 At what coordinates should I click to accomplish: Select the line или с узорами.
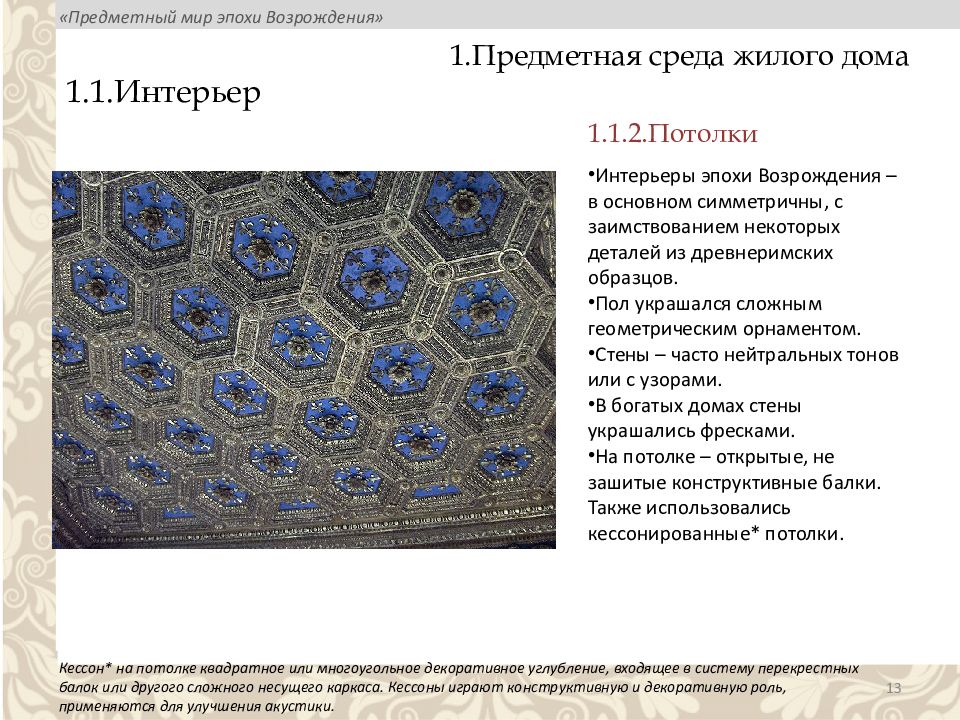click(x=654, y=380)
